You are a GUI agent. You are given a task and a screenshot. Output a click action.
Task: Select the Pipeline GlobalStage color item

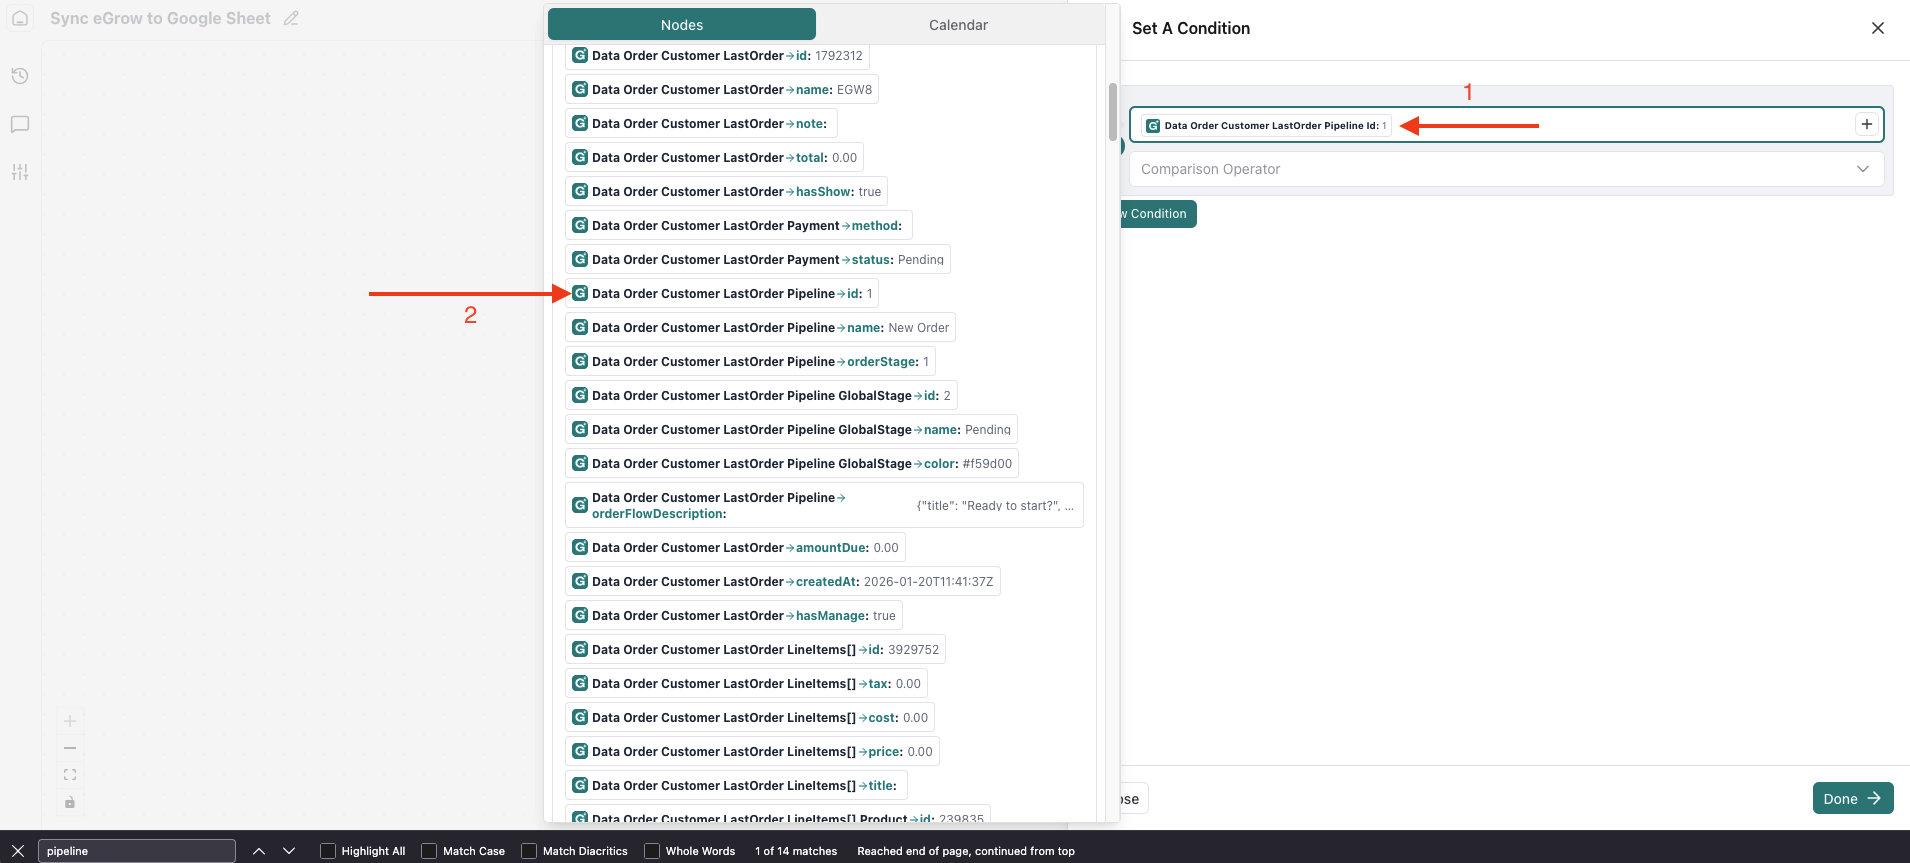click(x=792, y=464)
